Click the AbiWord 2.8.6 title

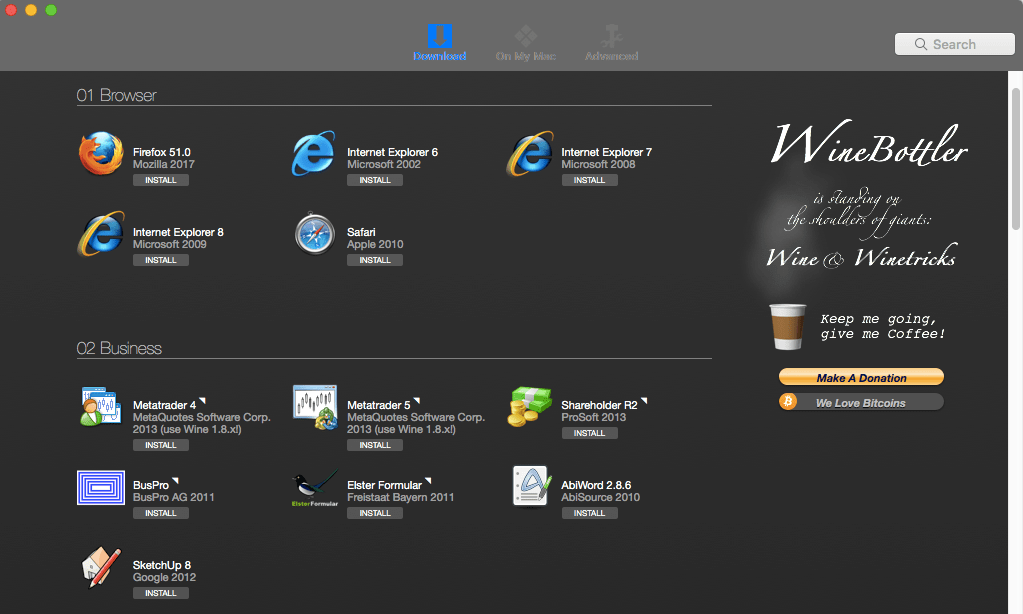pyautogui.click(x=596, y=485)
